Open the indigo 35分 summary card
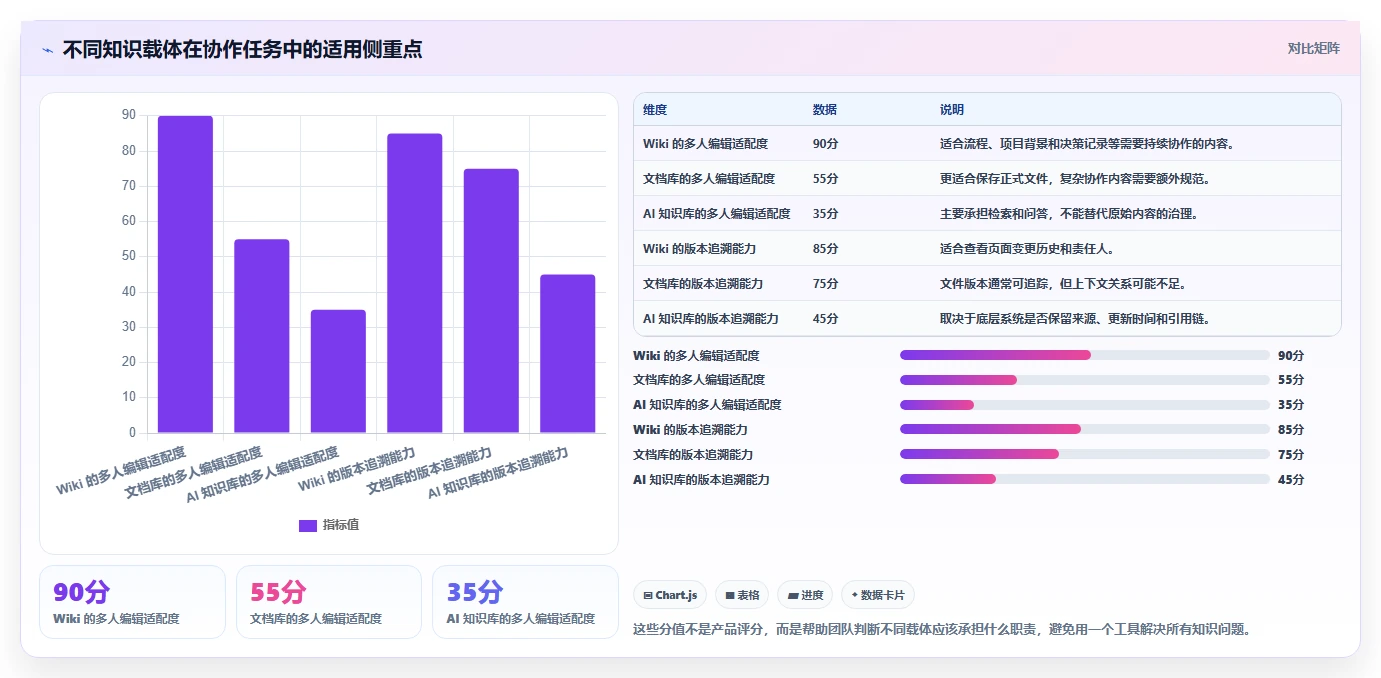1381x678 pixels. [525, 602]
